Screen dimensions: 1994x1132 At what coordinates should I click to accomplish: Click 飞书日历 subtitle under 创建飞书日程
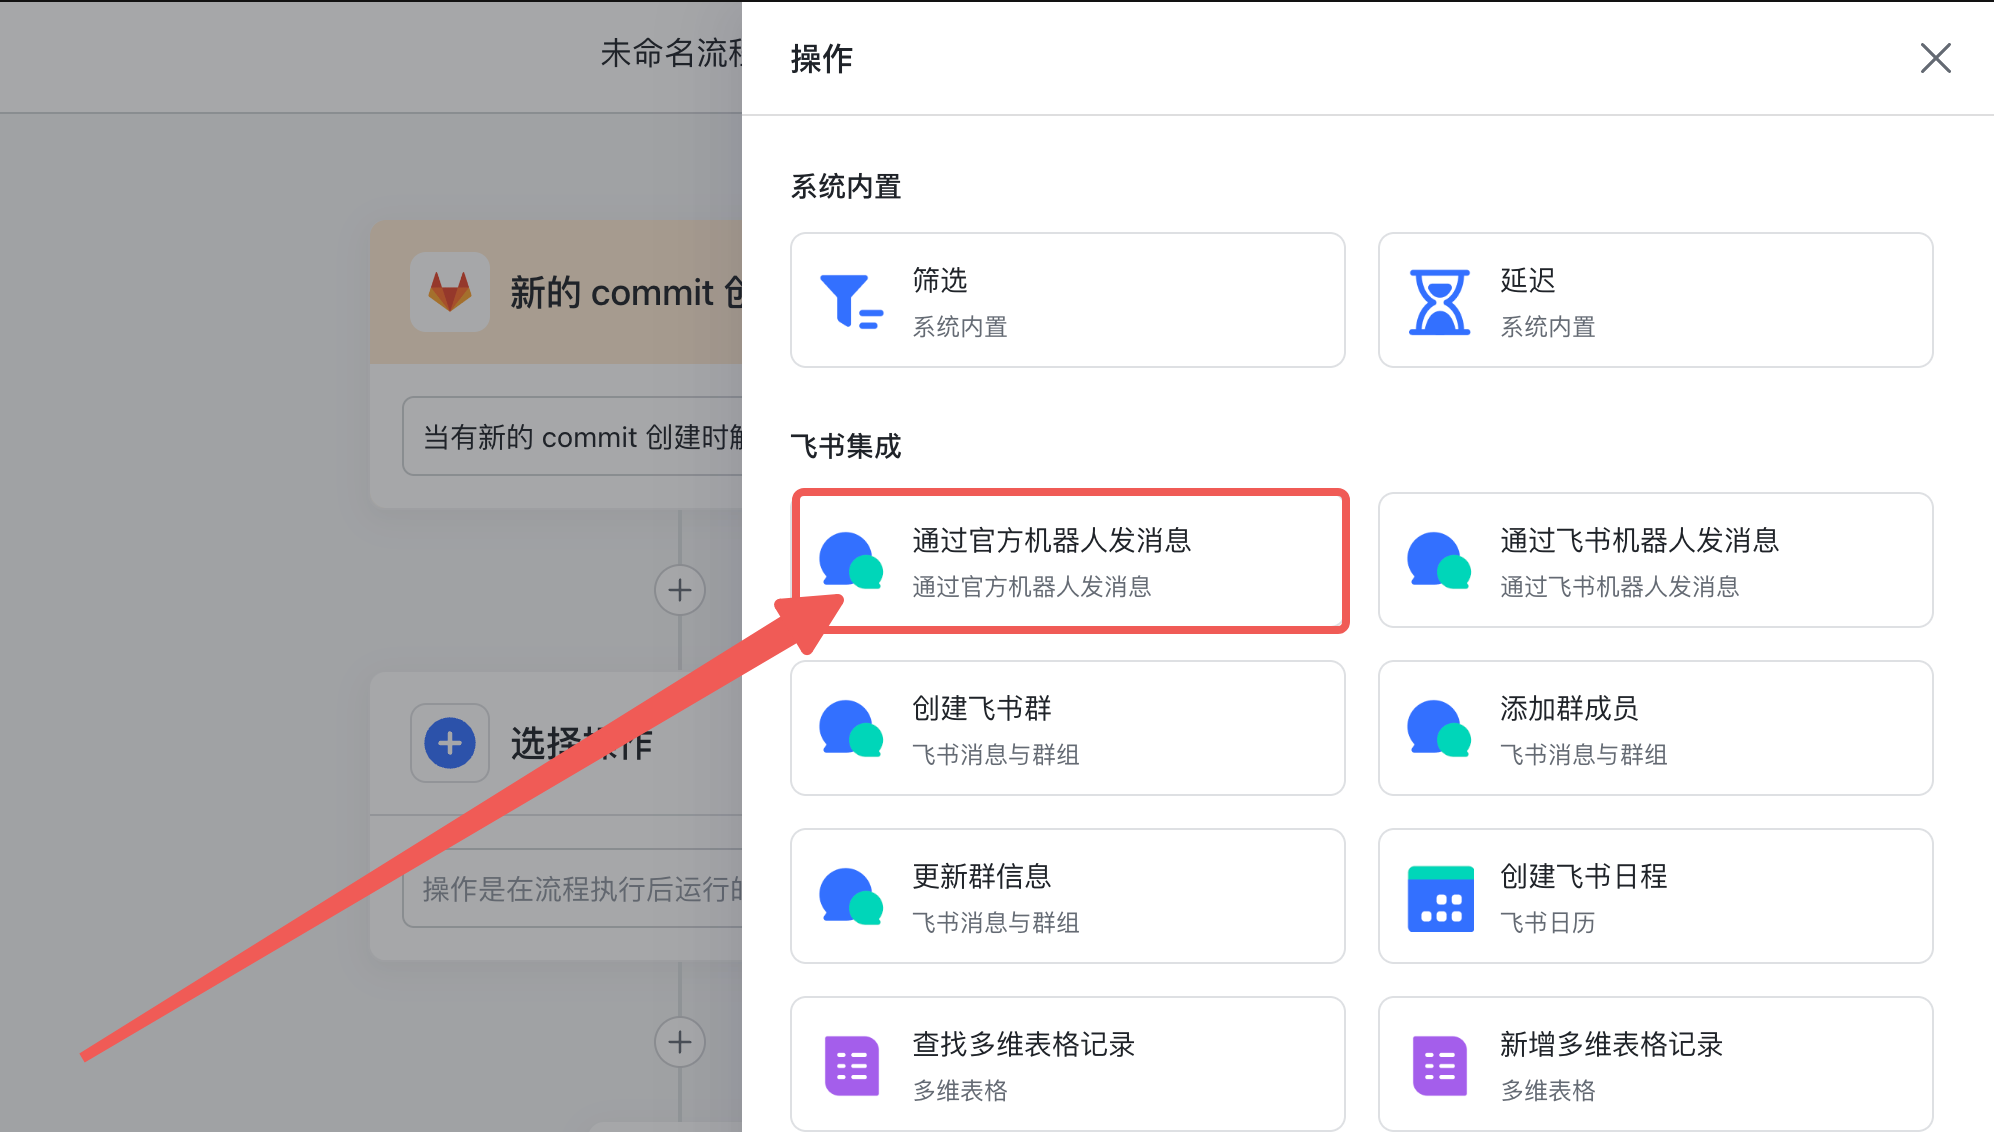click(x=1548, y=922)
